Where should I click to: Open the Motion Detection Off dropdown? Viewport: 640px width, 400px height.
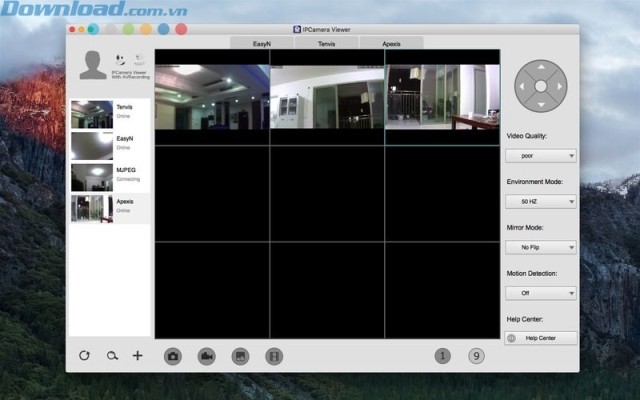coord(541,293)
